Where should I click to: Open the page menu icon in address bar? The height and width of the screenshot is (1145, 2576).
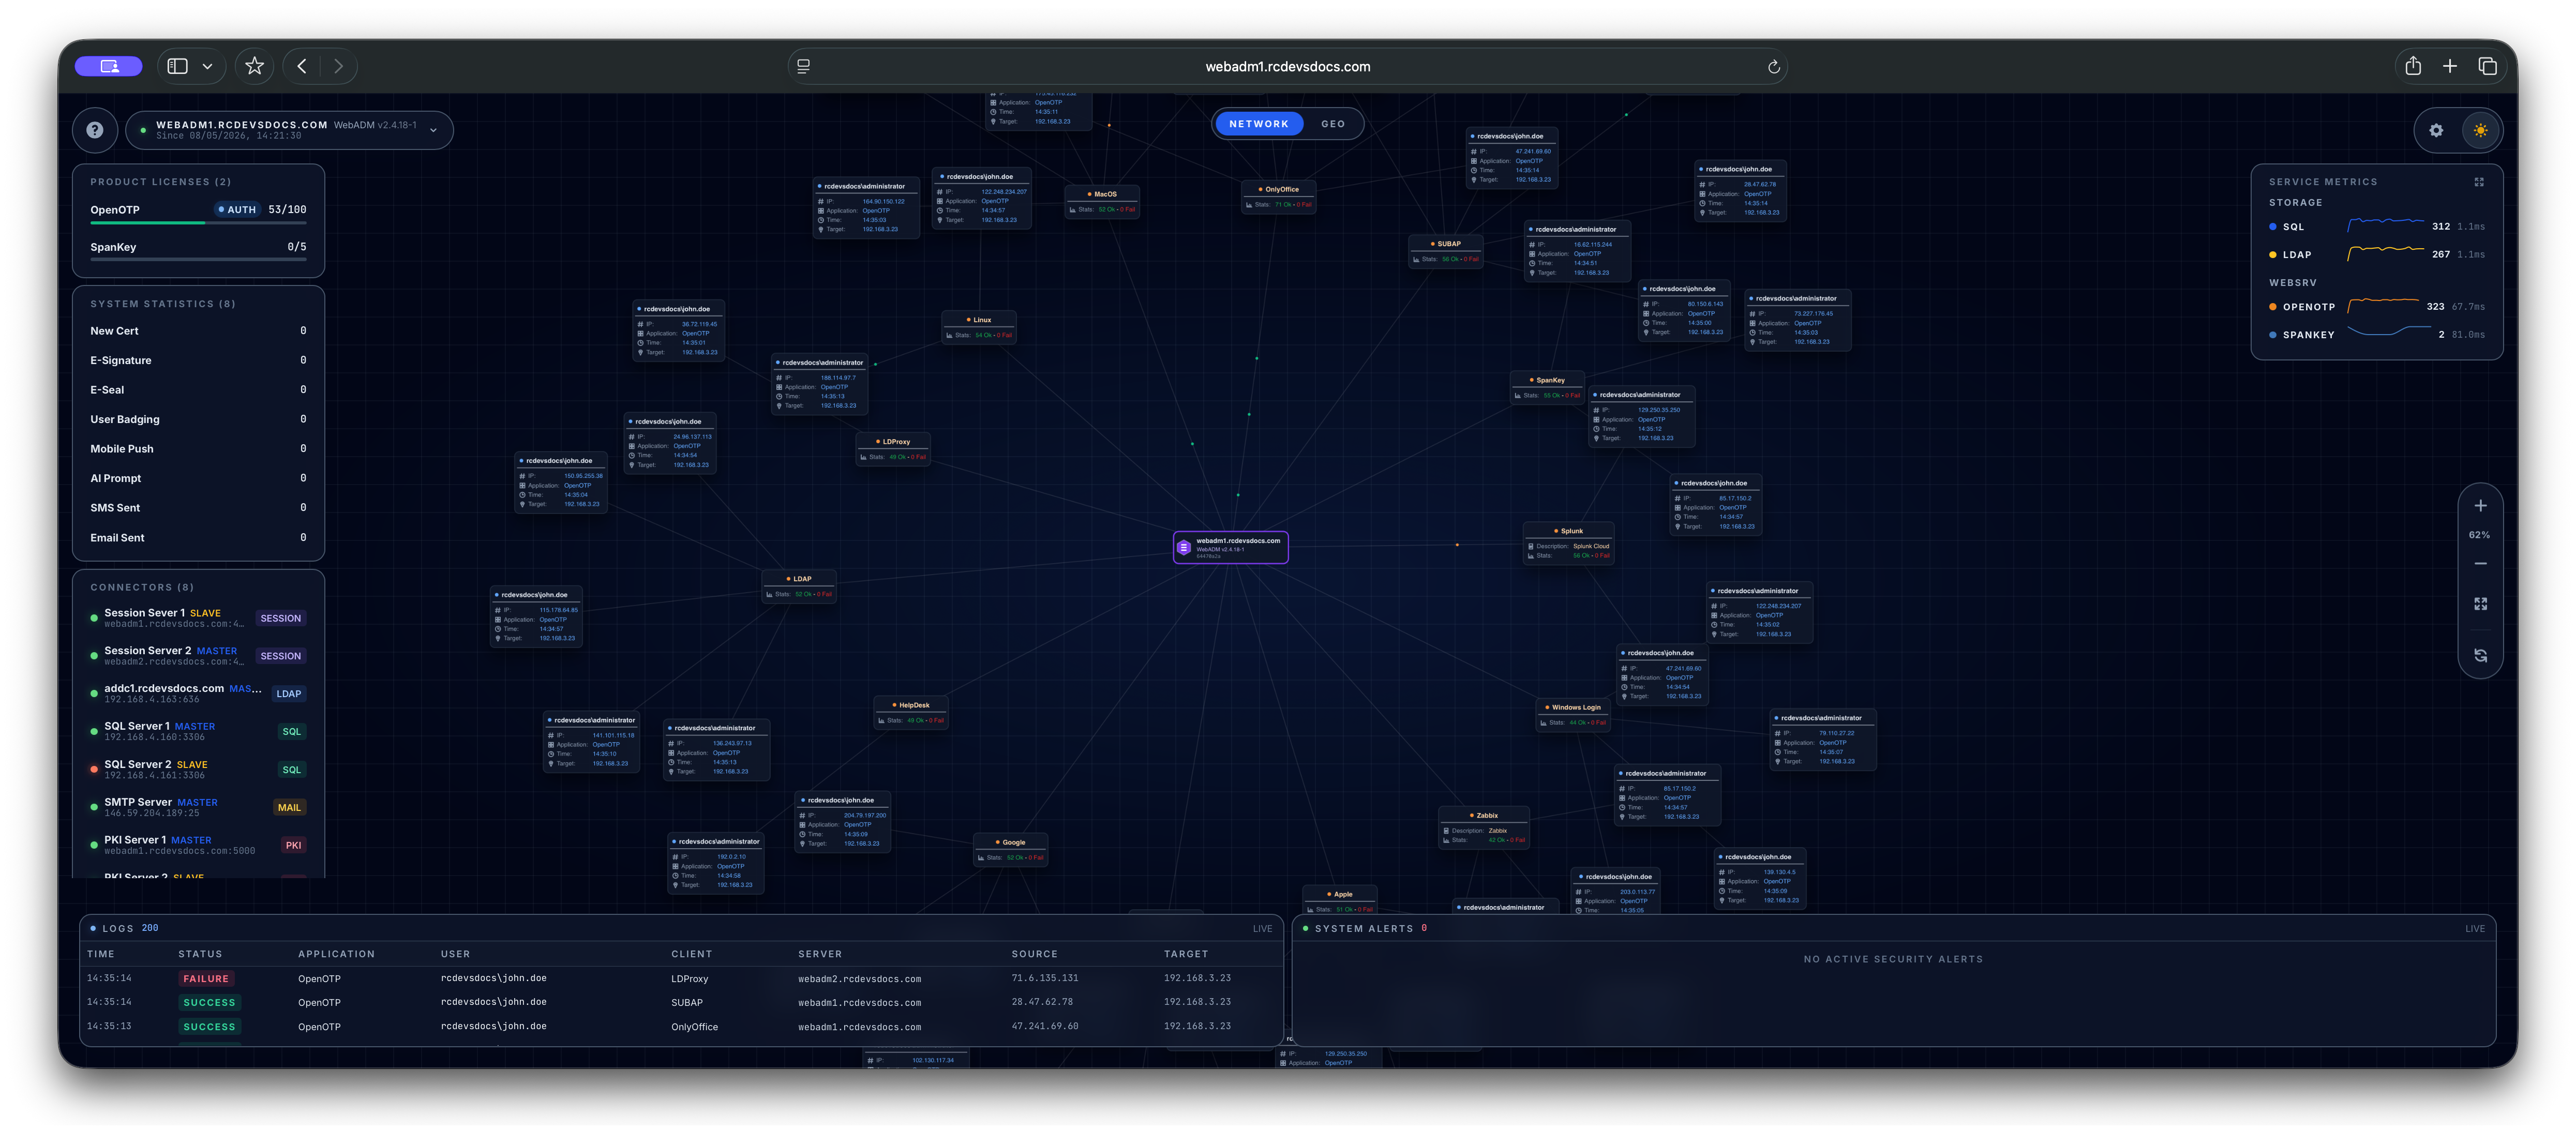803,66
